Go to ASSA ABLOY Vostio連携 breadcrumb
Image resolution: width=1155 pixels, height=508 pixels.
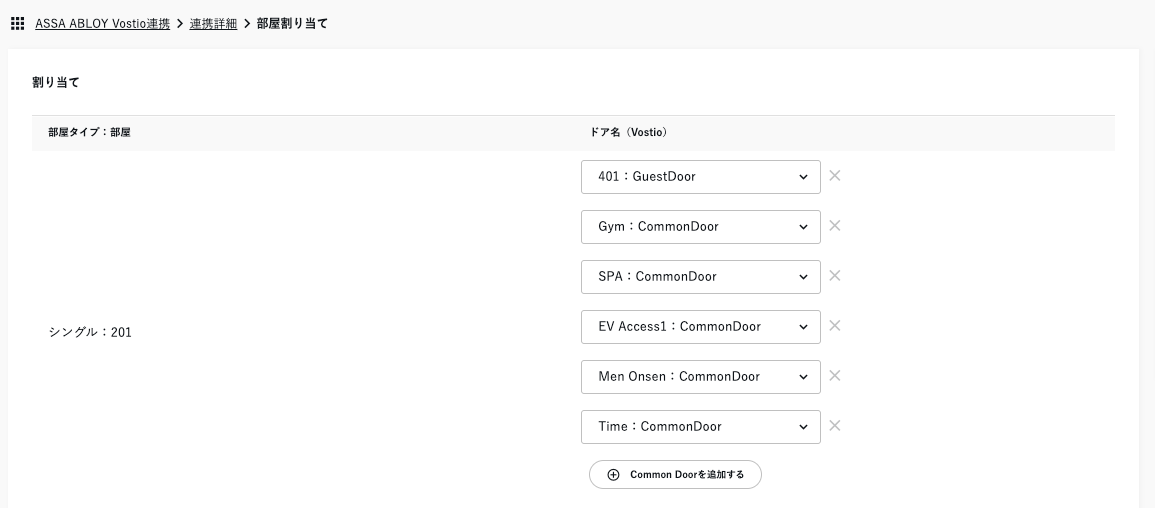(102, 23)
